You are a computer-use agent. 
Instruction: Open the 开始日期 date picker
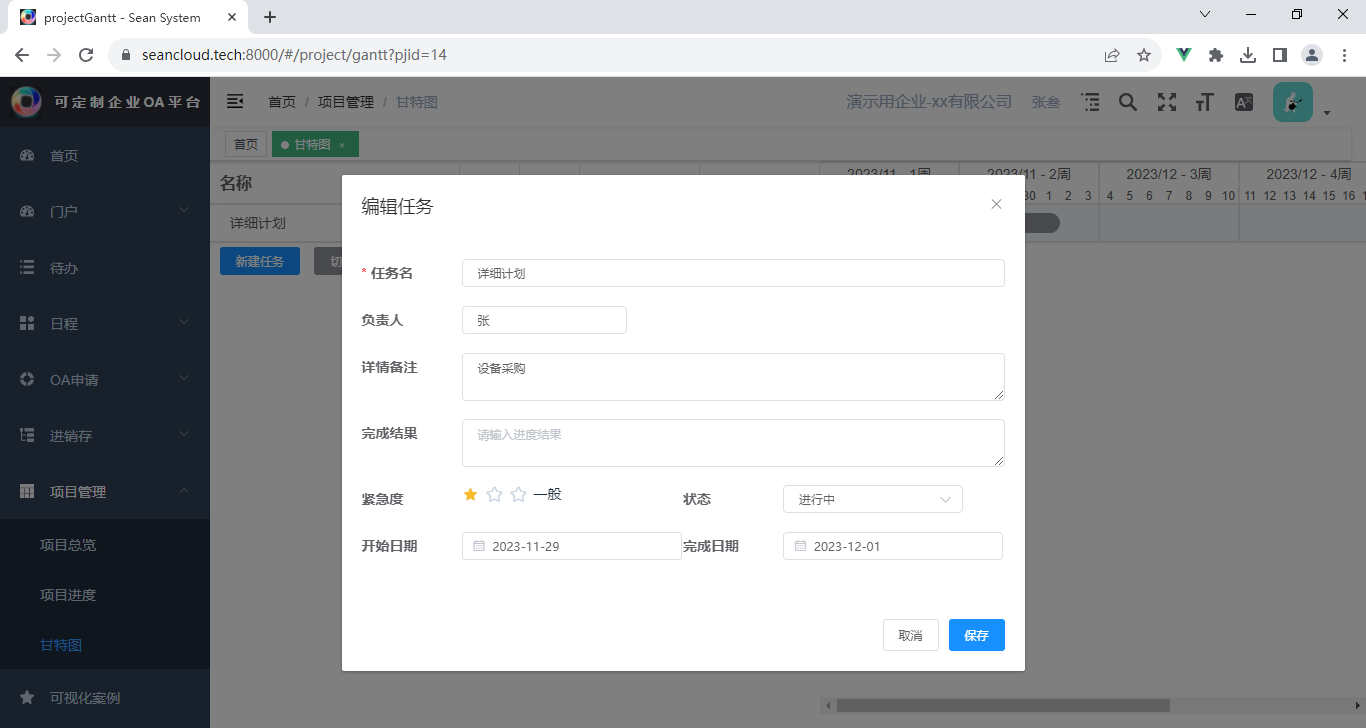pyautogui.click(x=572, y=546)
